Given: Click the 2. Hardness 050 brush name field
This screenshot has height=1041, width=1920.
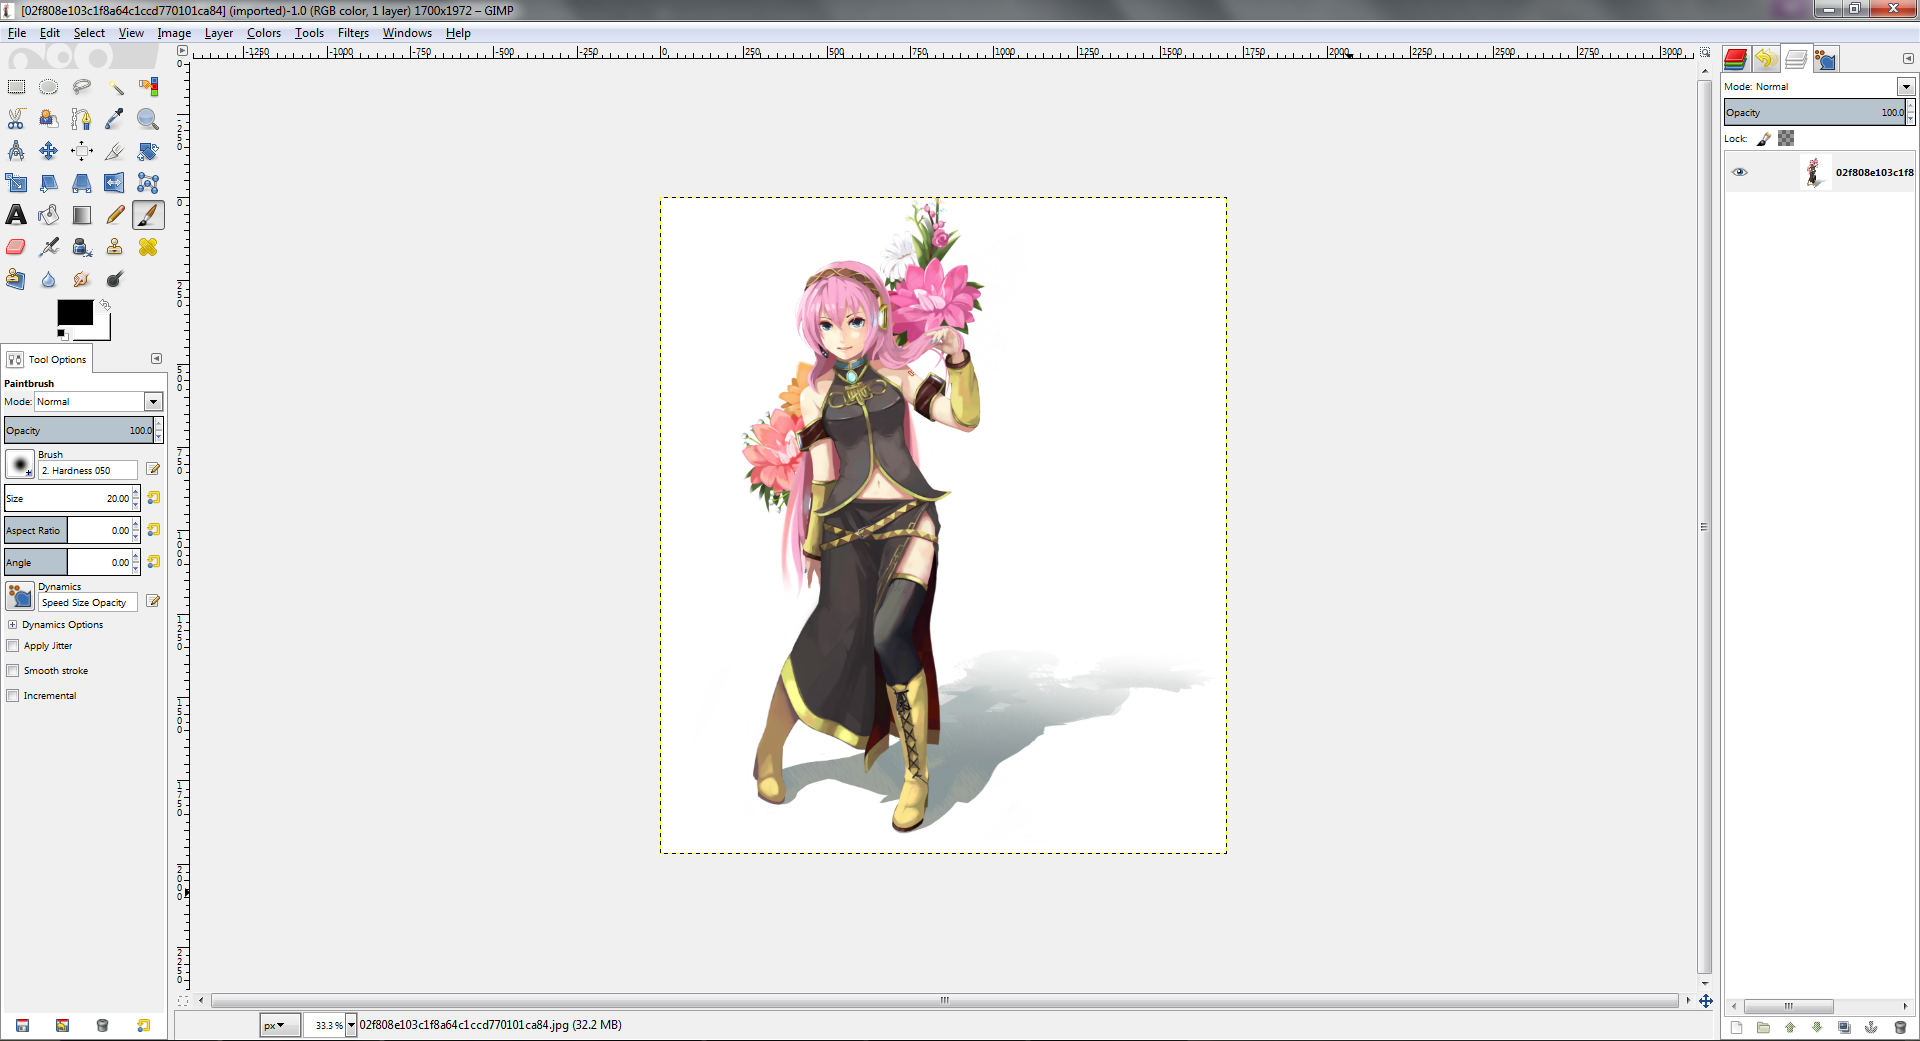Looking at the screenshot, I should (x=88, y=471).
